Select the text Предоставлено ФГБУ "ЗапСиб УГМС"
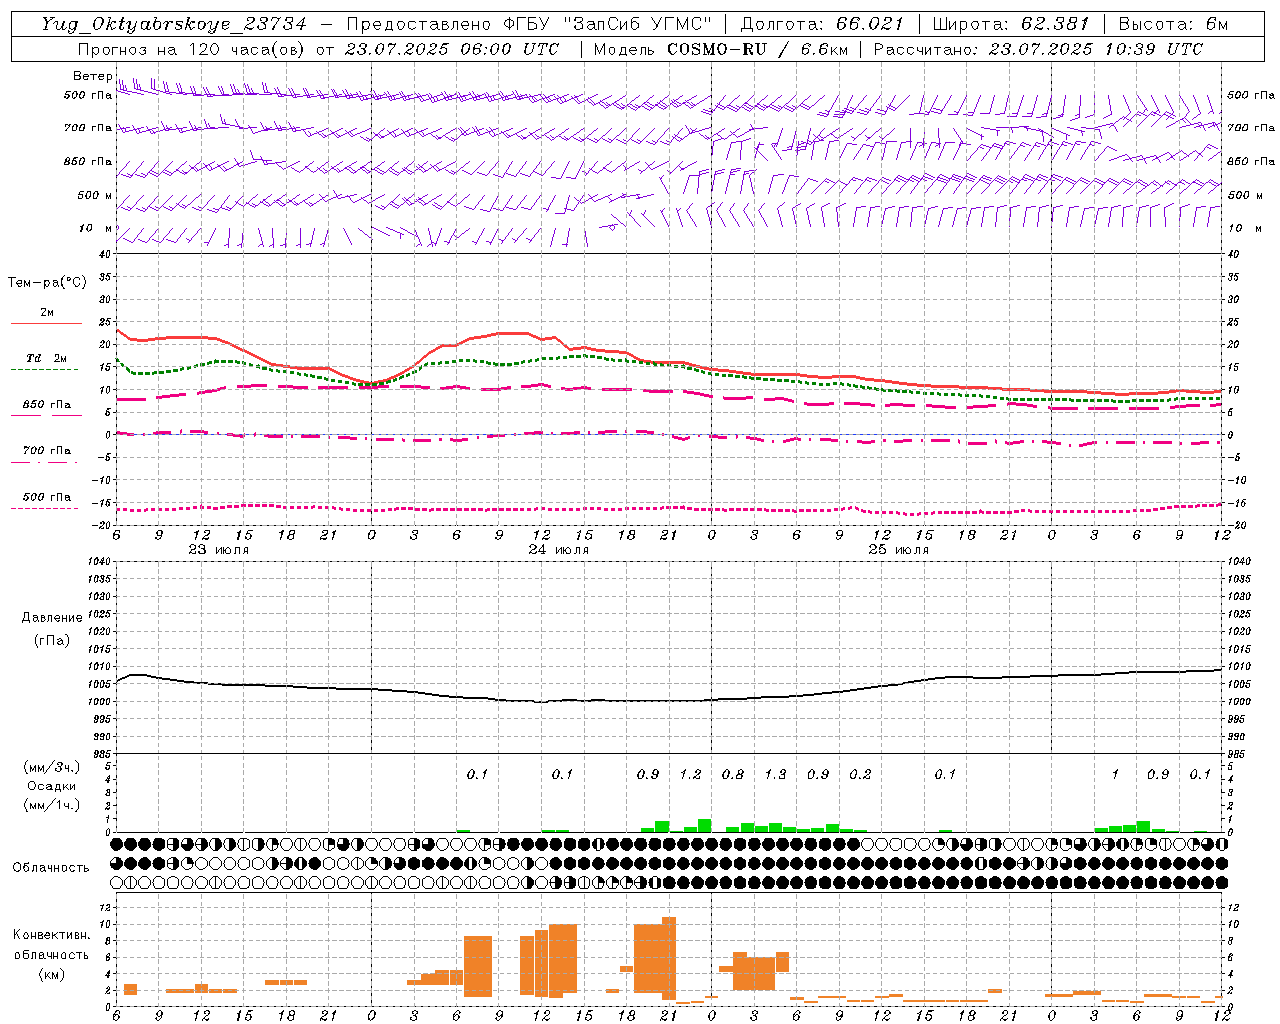The height and width of the screenshot is (1024, 1280). click(x=529, y=24)
